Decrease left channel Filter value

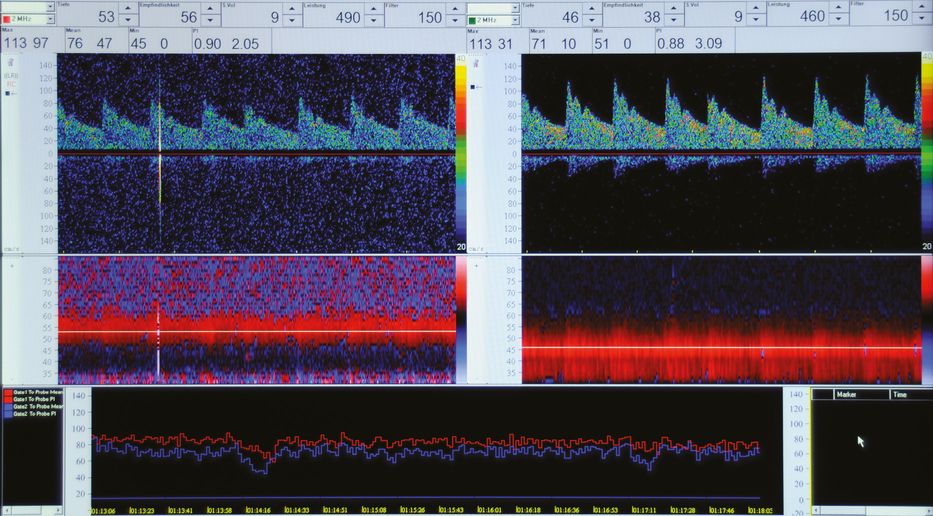tap(455, 21)
